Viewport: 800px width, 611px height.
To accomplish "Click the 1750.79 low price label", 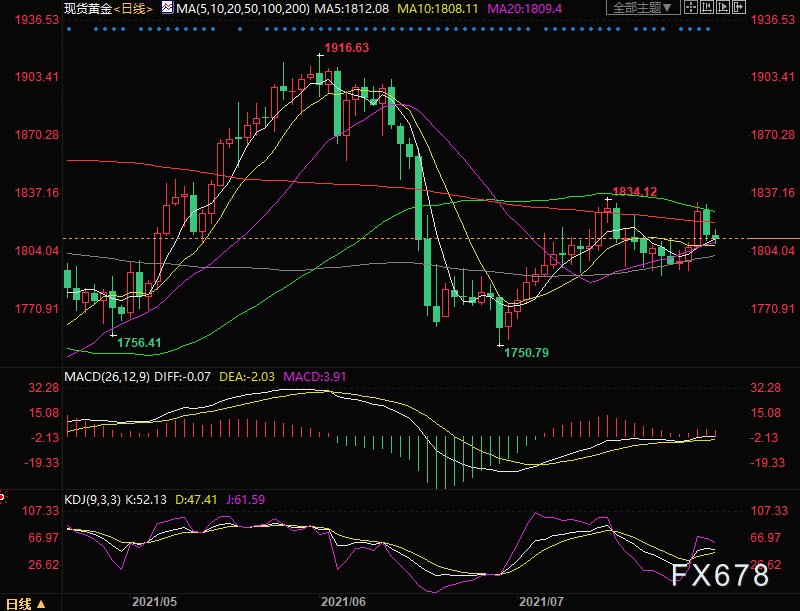I will click(x=527, y=352).
